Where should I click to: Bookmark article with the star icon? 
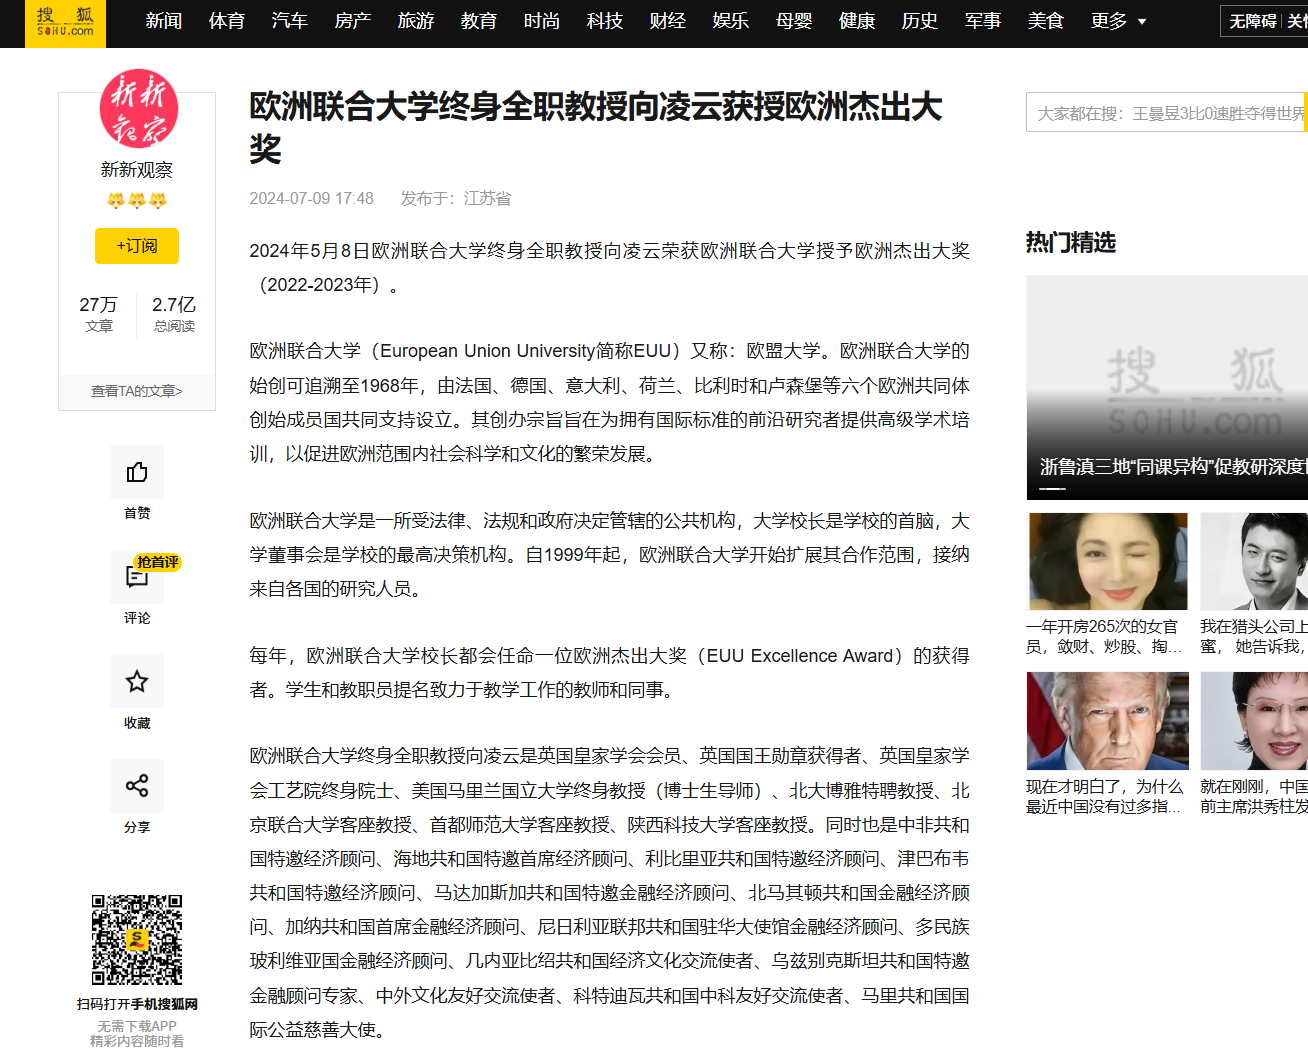(137, 682)
